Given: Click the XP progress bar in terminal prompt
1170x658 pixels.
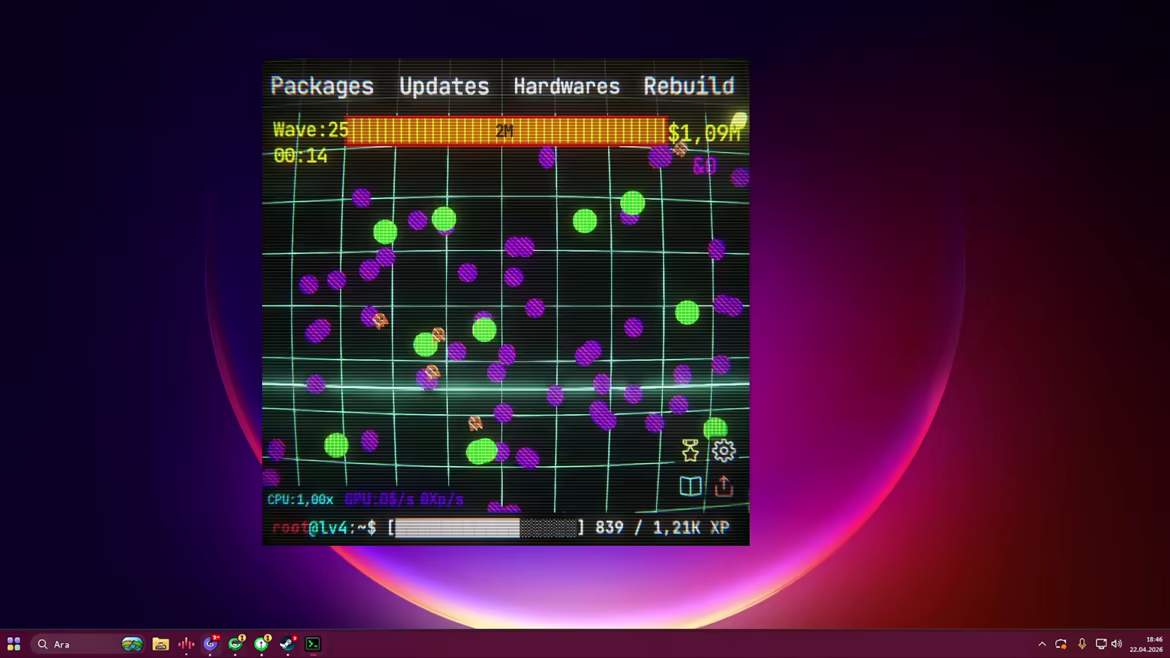Looking at the screenshot, I should 486,528.
